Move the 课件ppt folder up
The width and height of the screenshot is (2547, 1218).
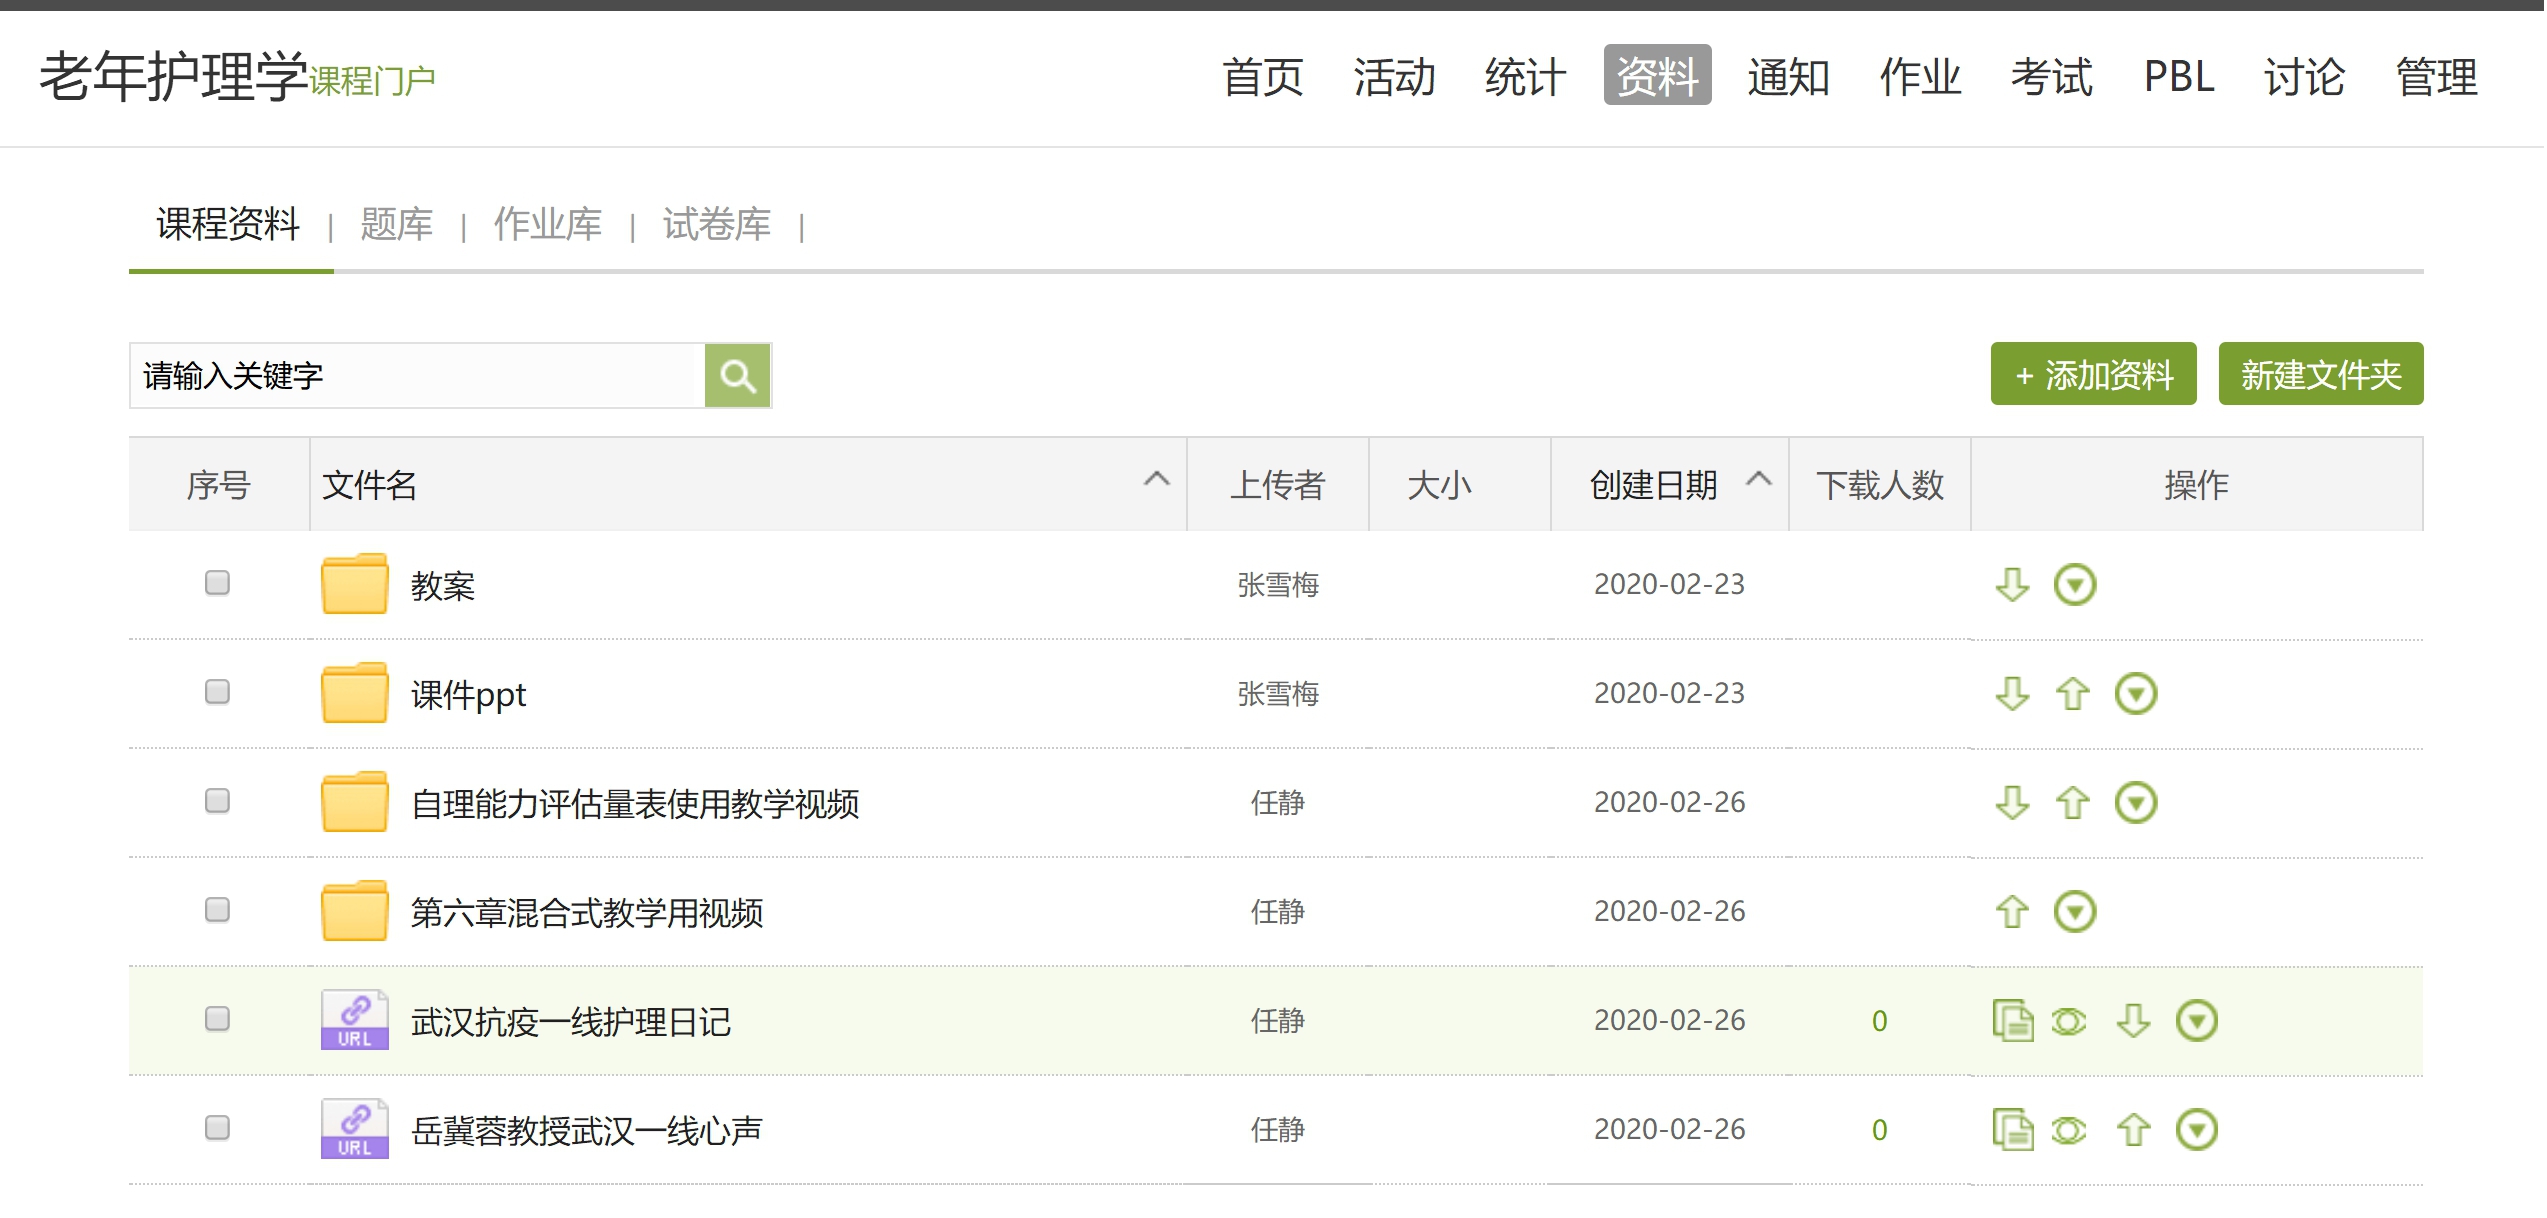tap(2072, 693)
